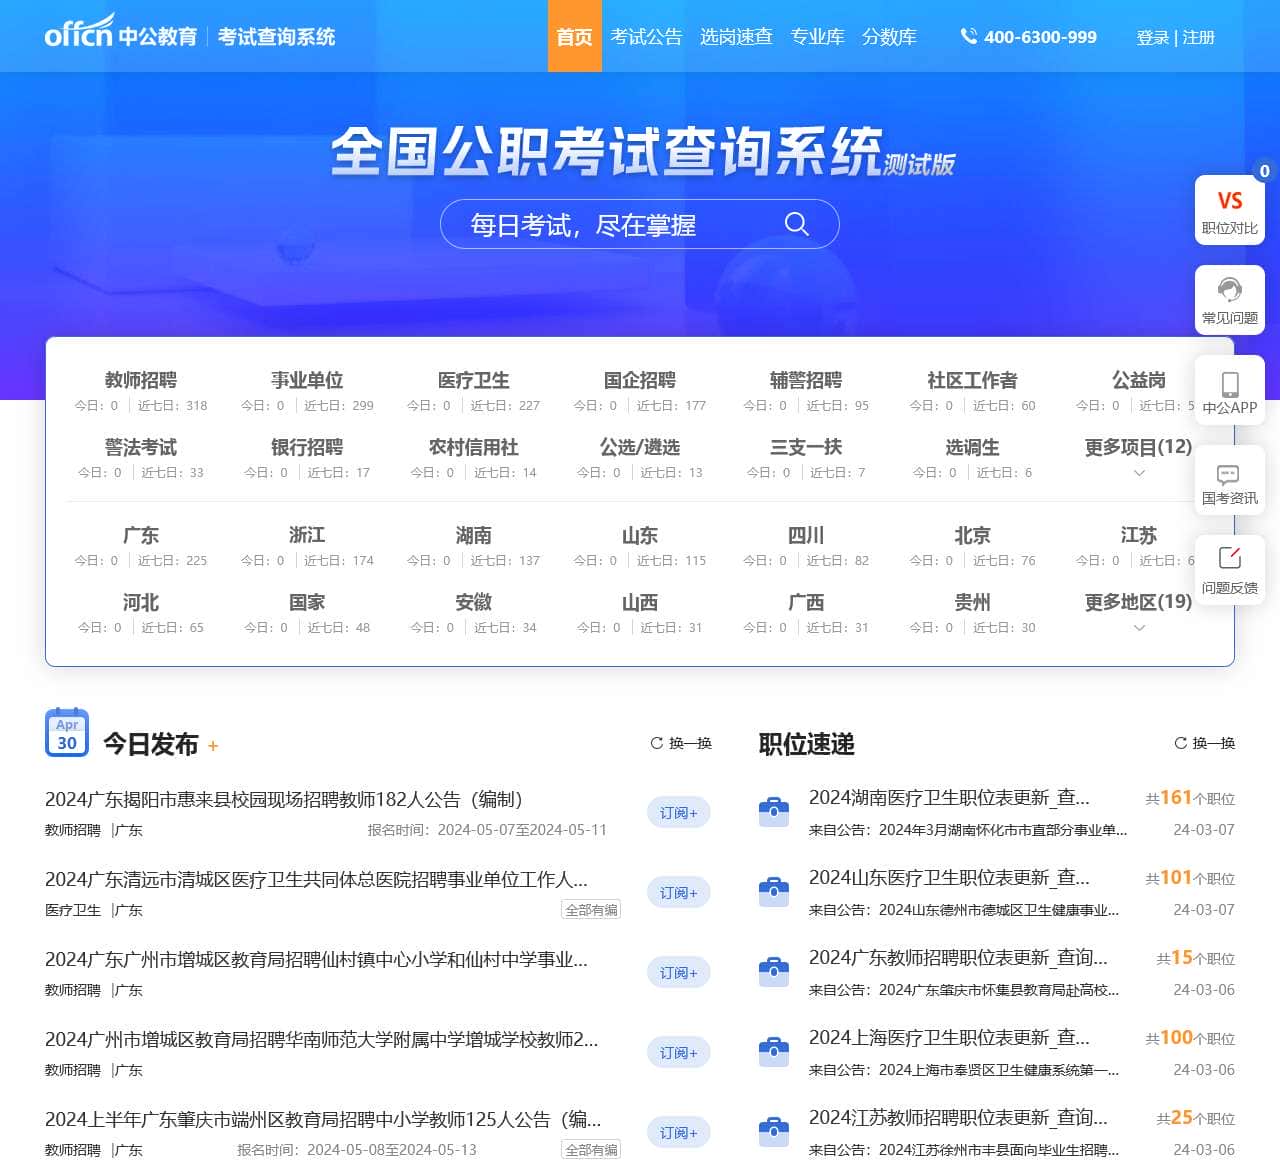Open the 问题反馈 feedback icon

click(1229, 568)
